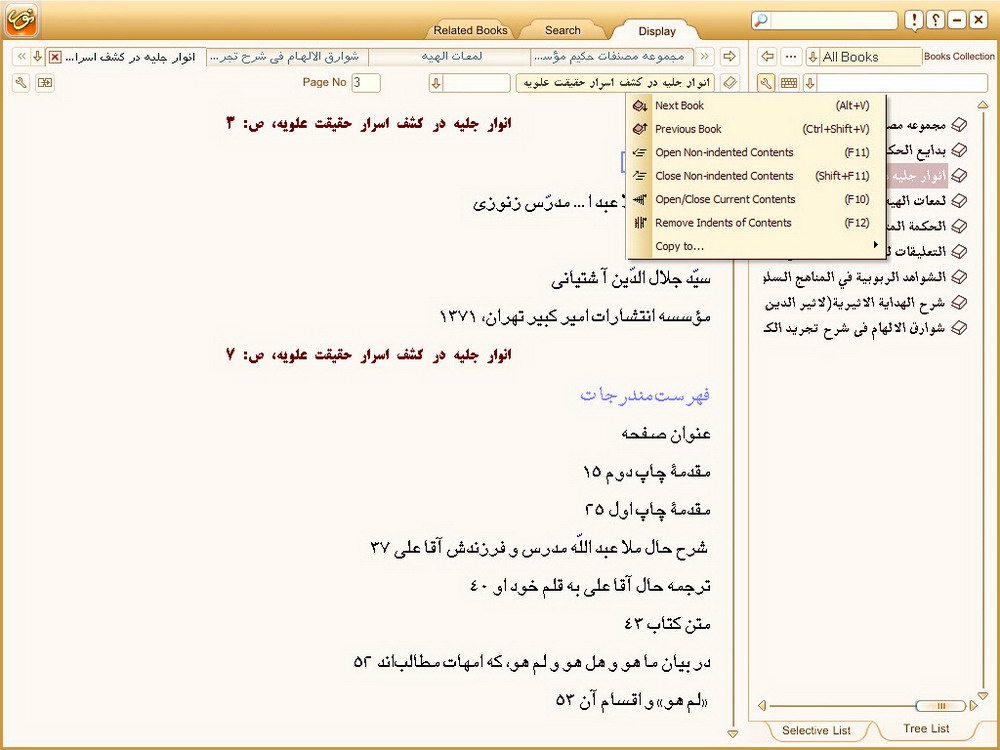Open help with the question mark button
1000x750 pixels.
click(x=935, y=20)
